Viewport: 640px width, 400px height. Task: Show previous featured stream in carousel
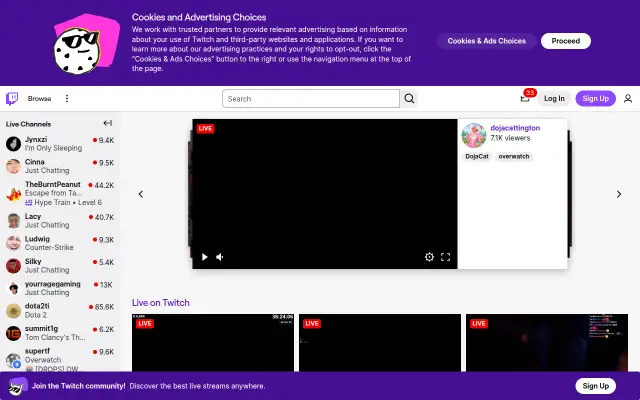pyautogui.click(x=141, y=194)
